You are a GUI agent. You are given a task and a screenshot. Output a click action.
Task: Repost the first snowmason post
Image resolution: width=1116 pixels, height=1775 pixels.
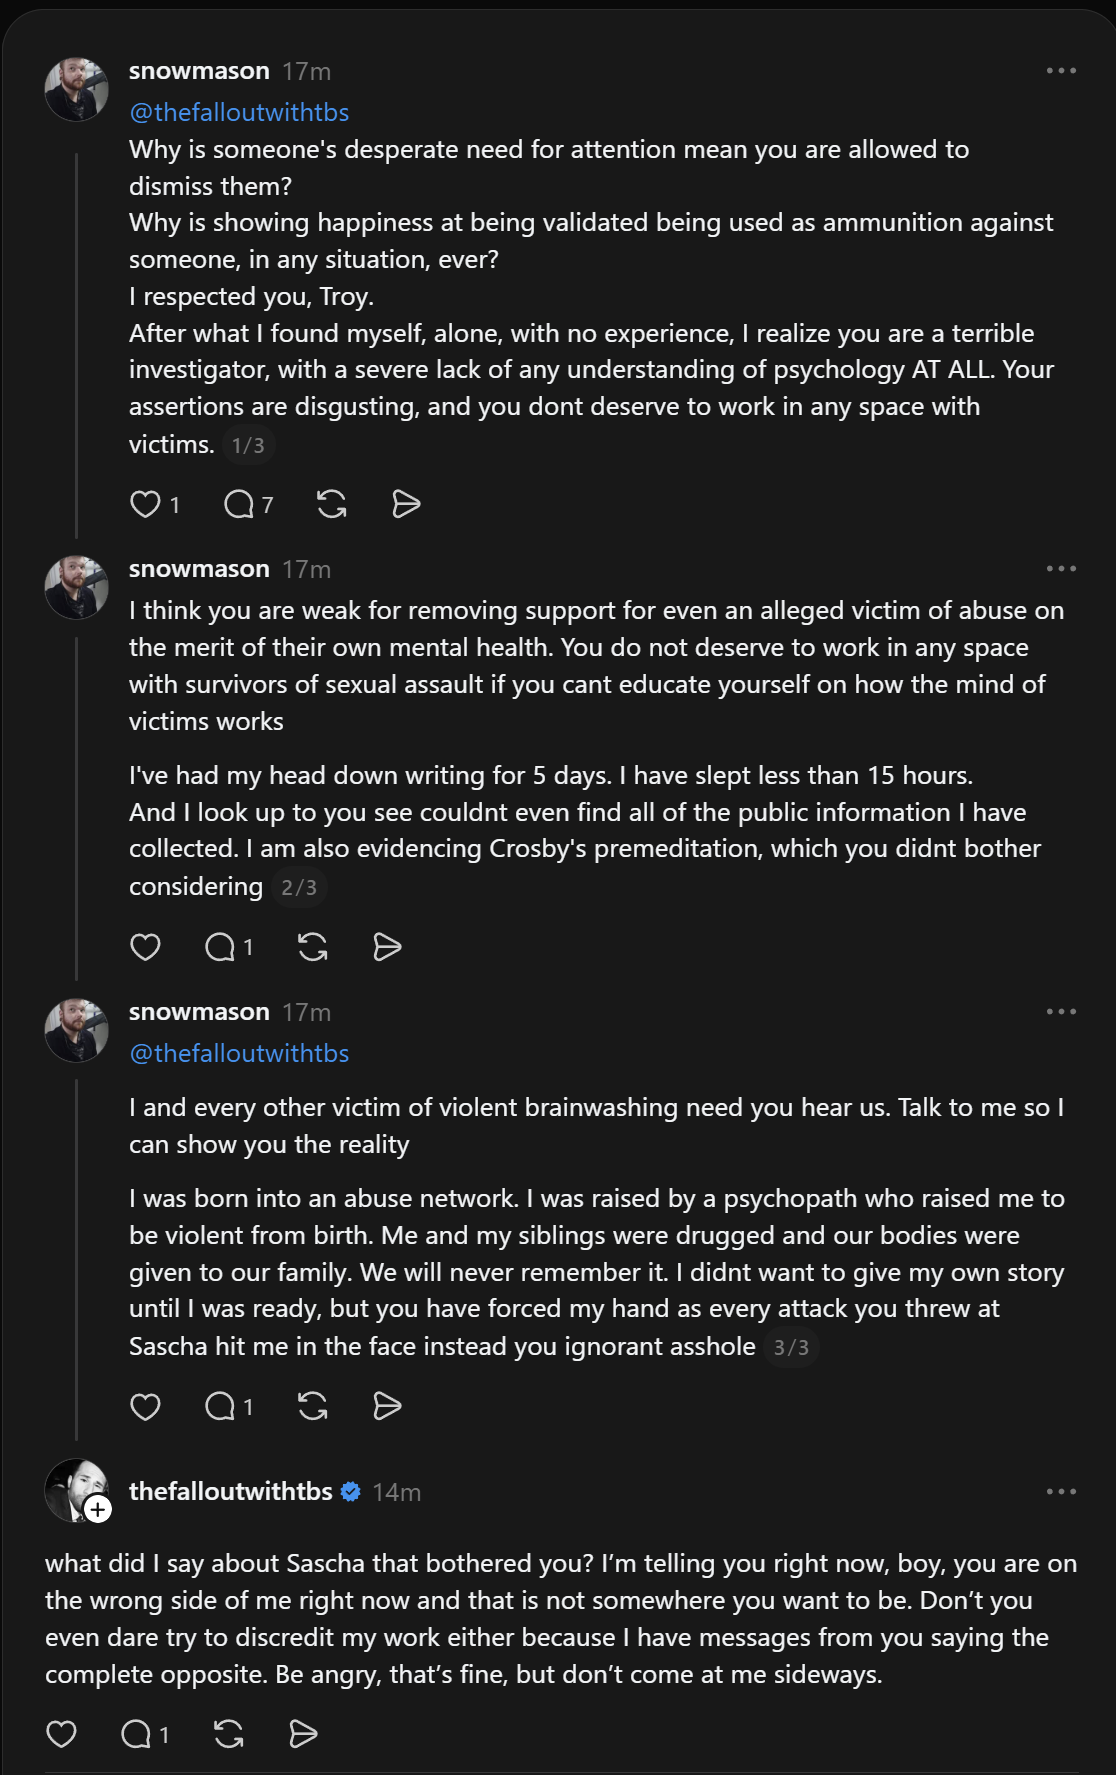click(x=332, y=504)
